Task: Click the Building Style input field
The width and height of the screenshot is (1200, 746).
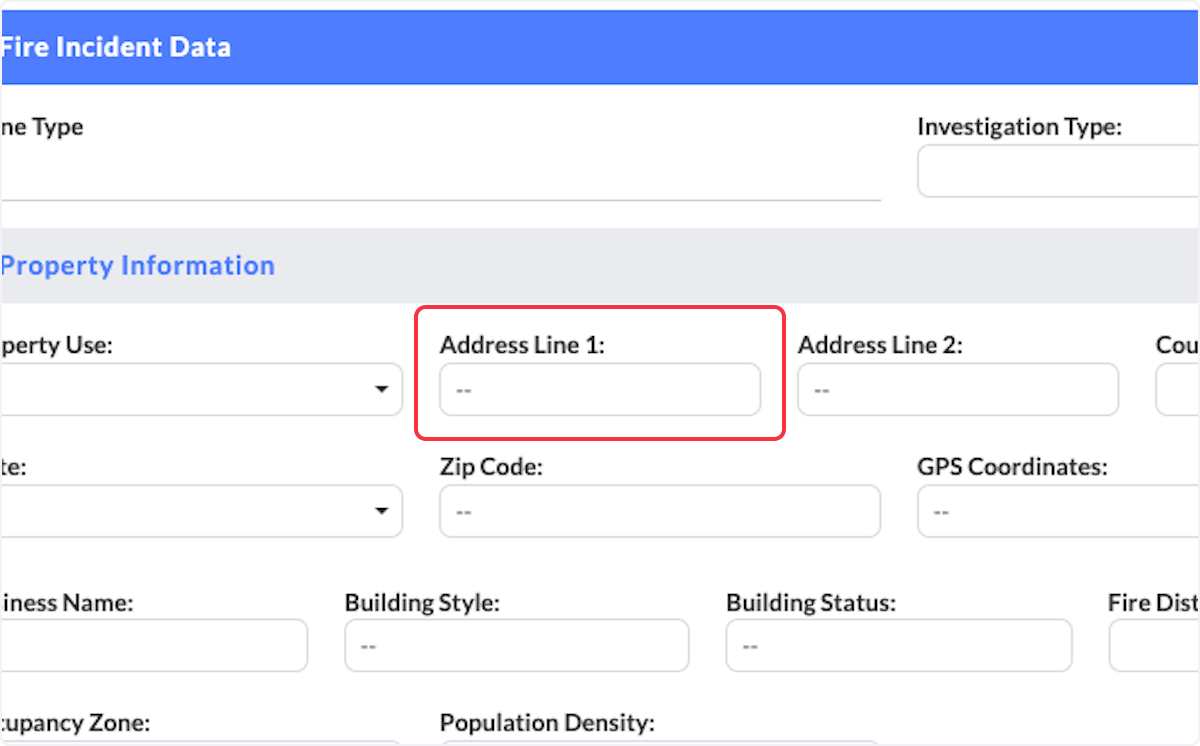Action: pos(517,645)
